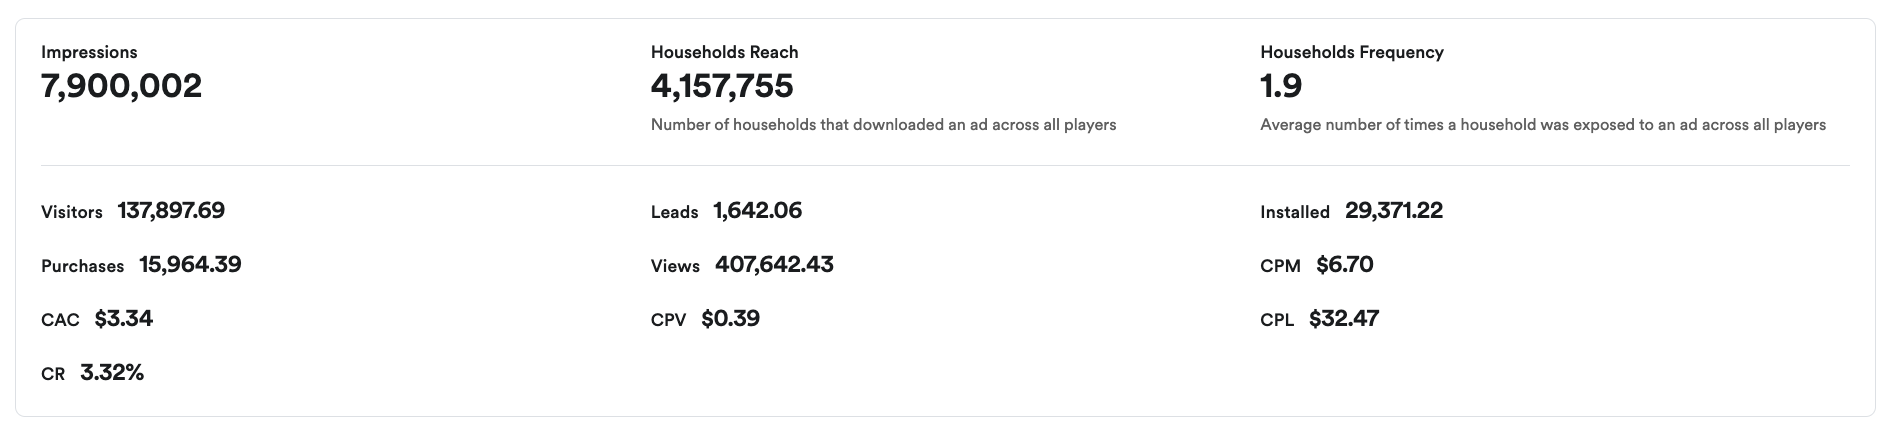
Task: Select the Households Reach heading
Action: coord(724,52)
